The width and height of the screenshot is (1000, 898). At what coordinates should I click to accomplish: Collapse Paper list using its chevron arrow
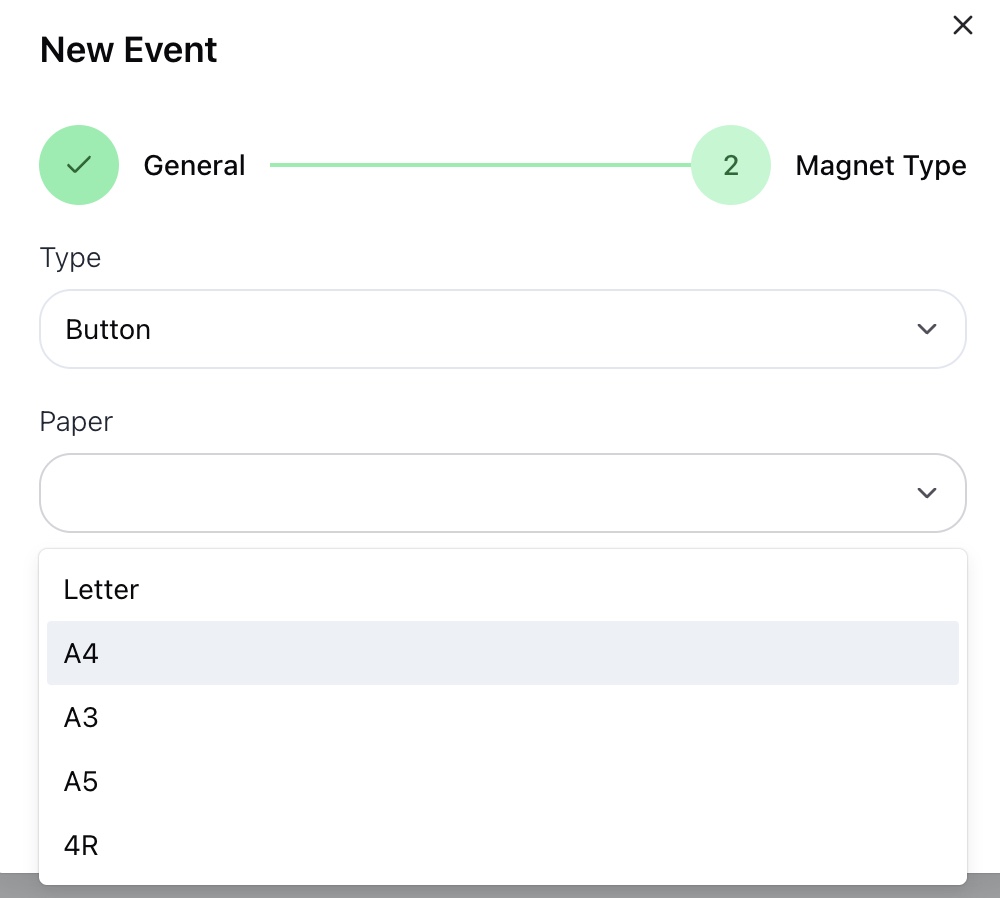[x=927, y=493]
